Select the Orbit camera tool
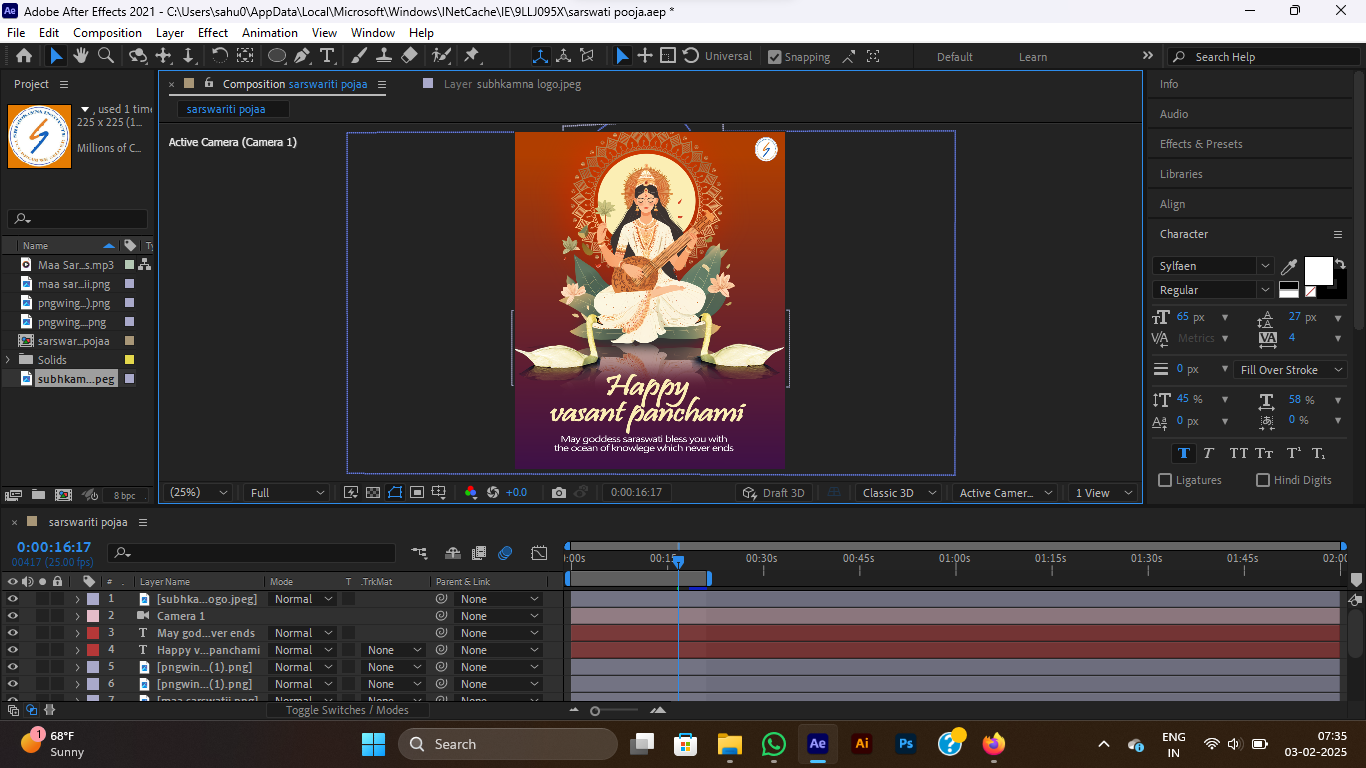Viewport: 1366px width, 768px height. point(139,56)
